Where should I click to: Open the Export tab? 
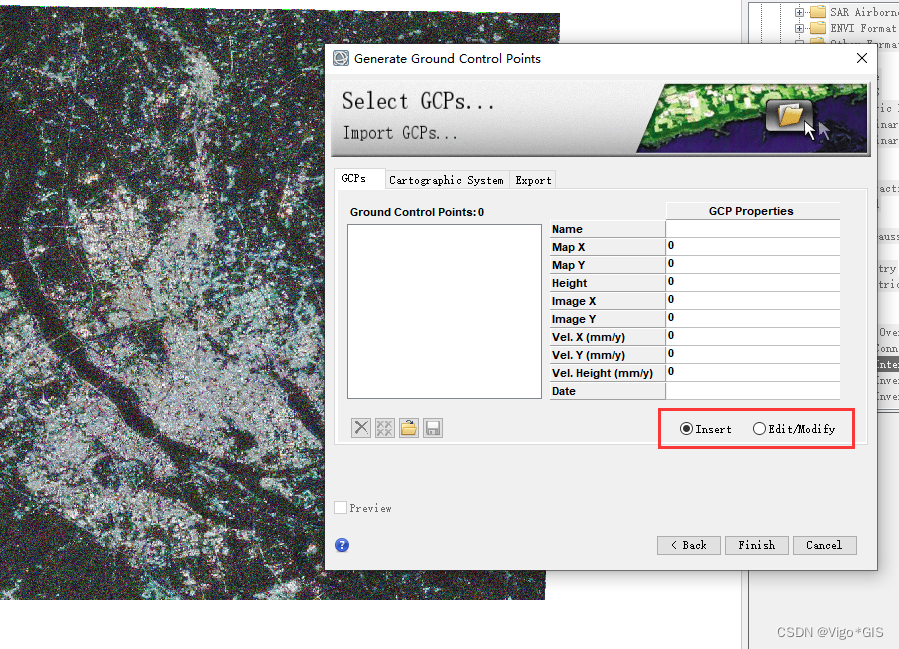coord(533,180)
